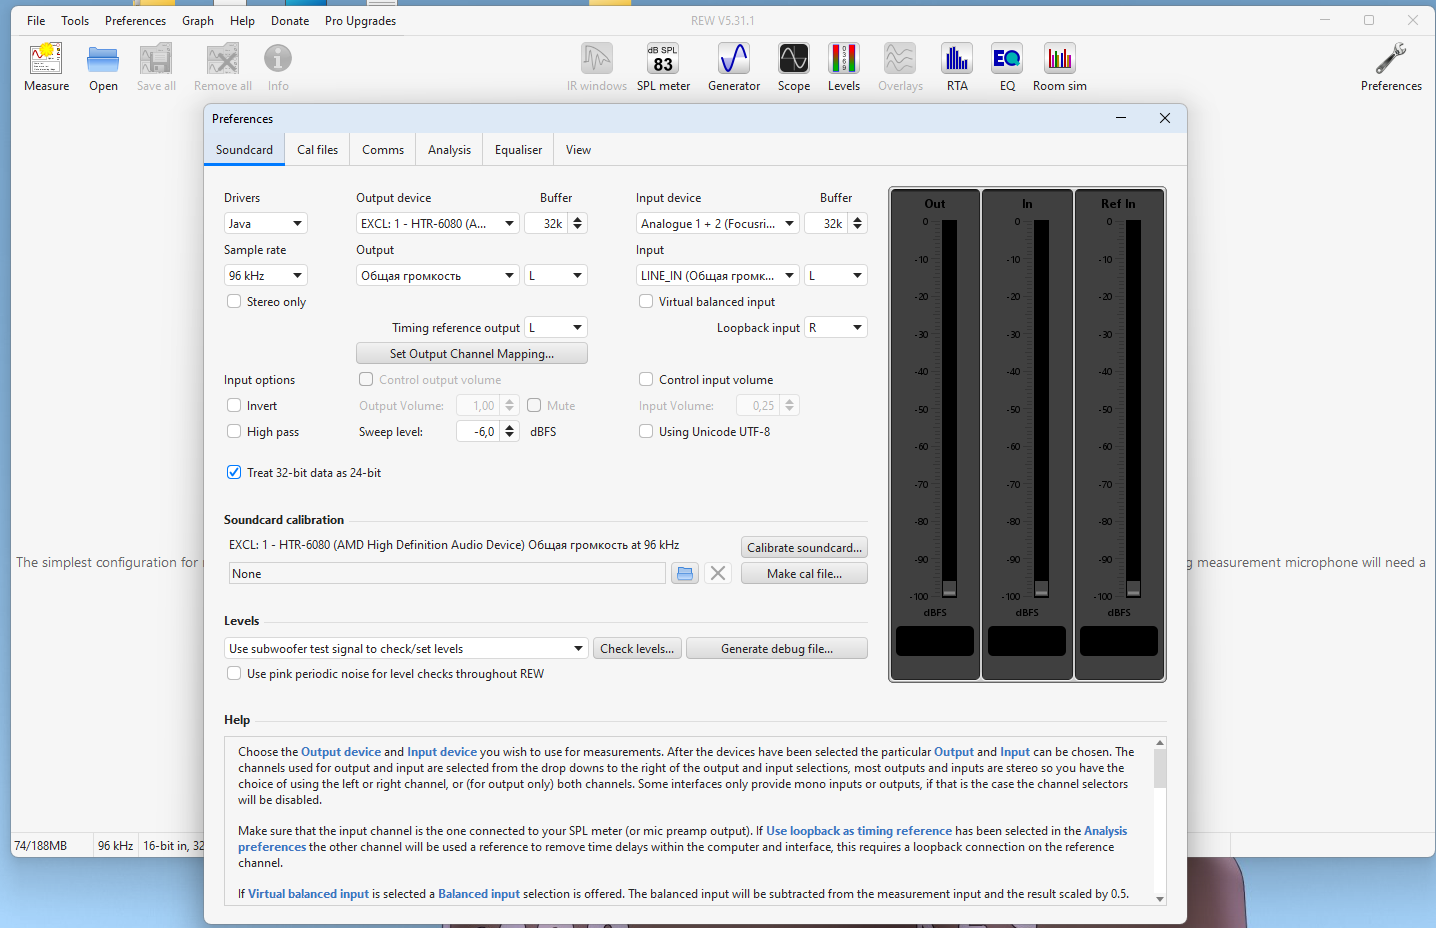This screenshot has height=928, width=1436.
Task: Browse for soundcard cal file folder icon
Action: (685, 574)
